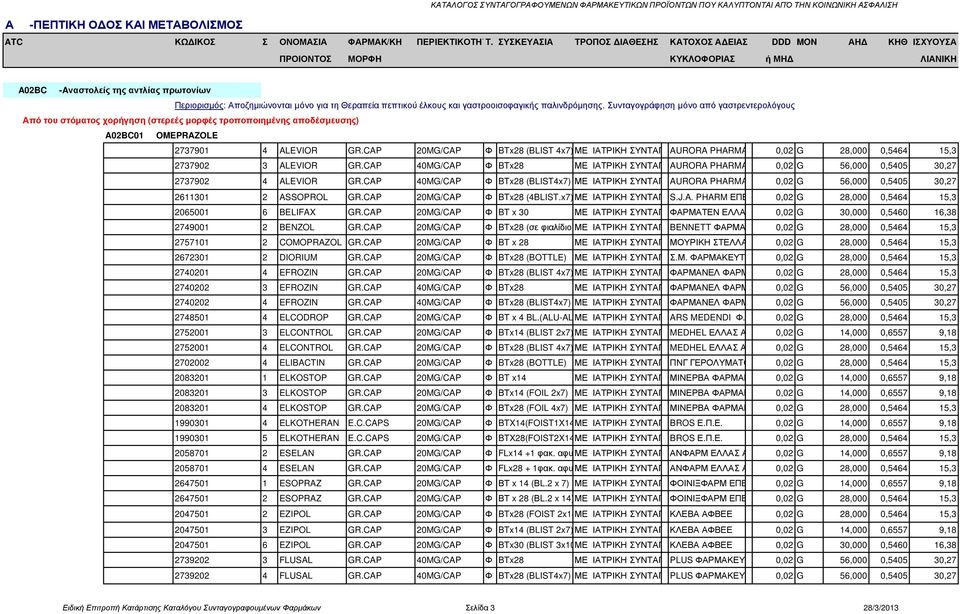The height and width of the screenshot is (614, 960).
Task: Click packaging 'BTx28 (FOIL 4x7)'
Action: pyautogui.click(x=533, y=408)
